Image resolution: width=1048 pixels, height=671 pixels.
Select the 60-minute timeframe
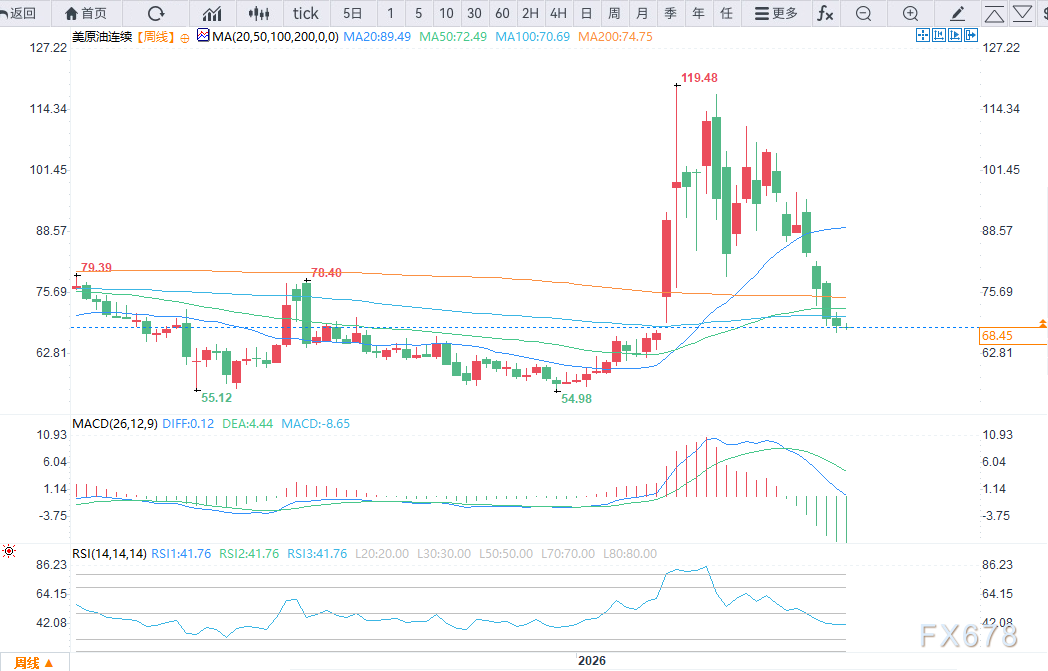point(503,13)
